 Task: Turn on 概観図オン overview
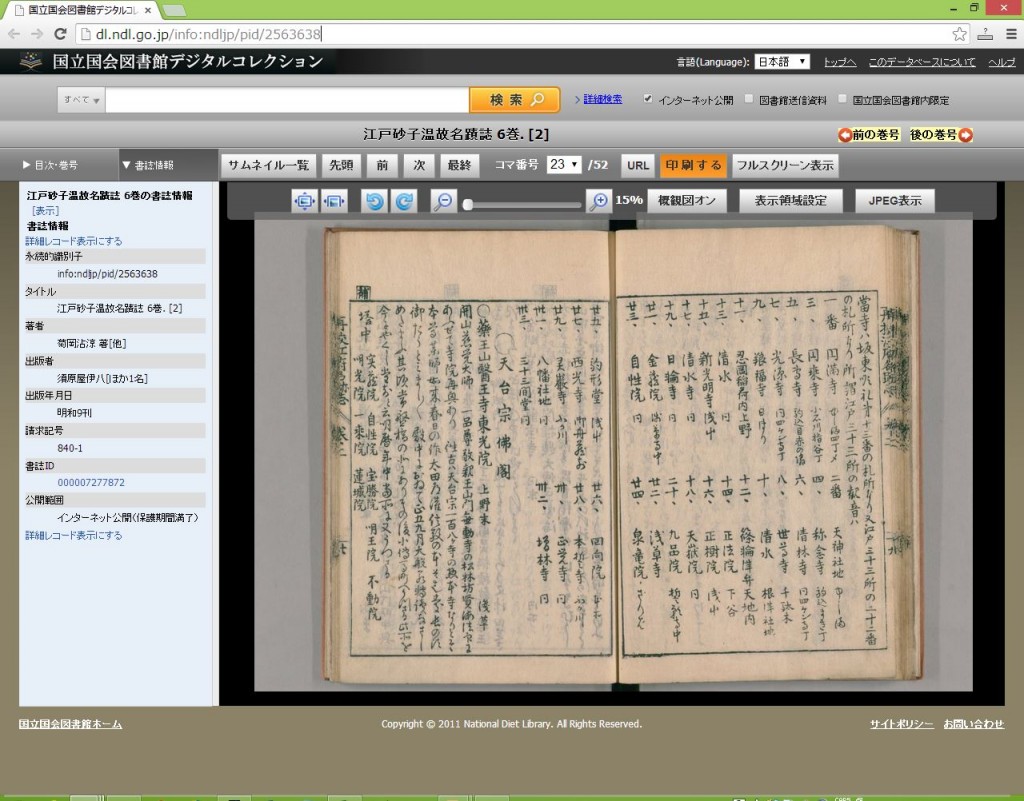pos(687,200)
